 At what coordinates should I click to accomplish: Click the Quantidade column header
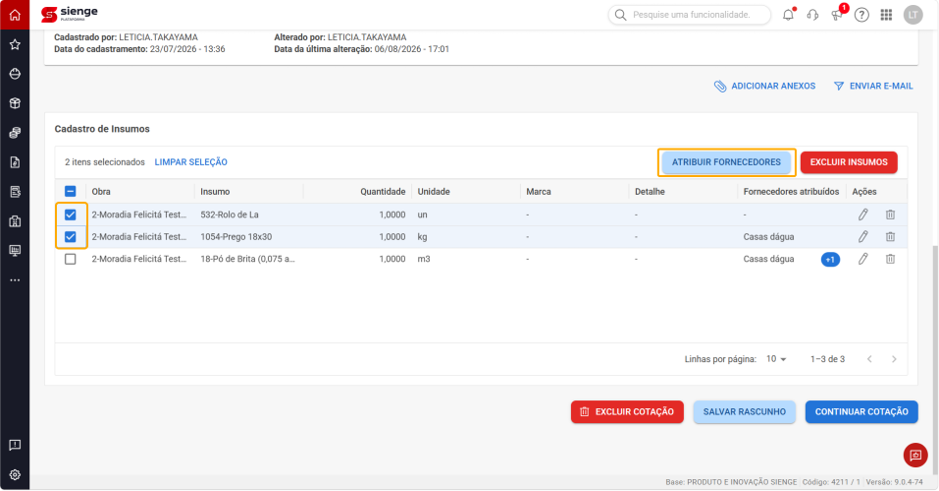pyautogui.click(x=383, y=192)
